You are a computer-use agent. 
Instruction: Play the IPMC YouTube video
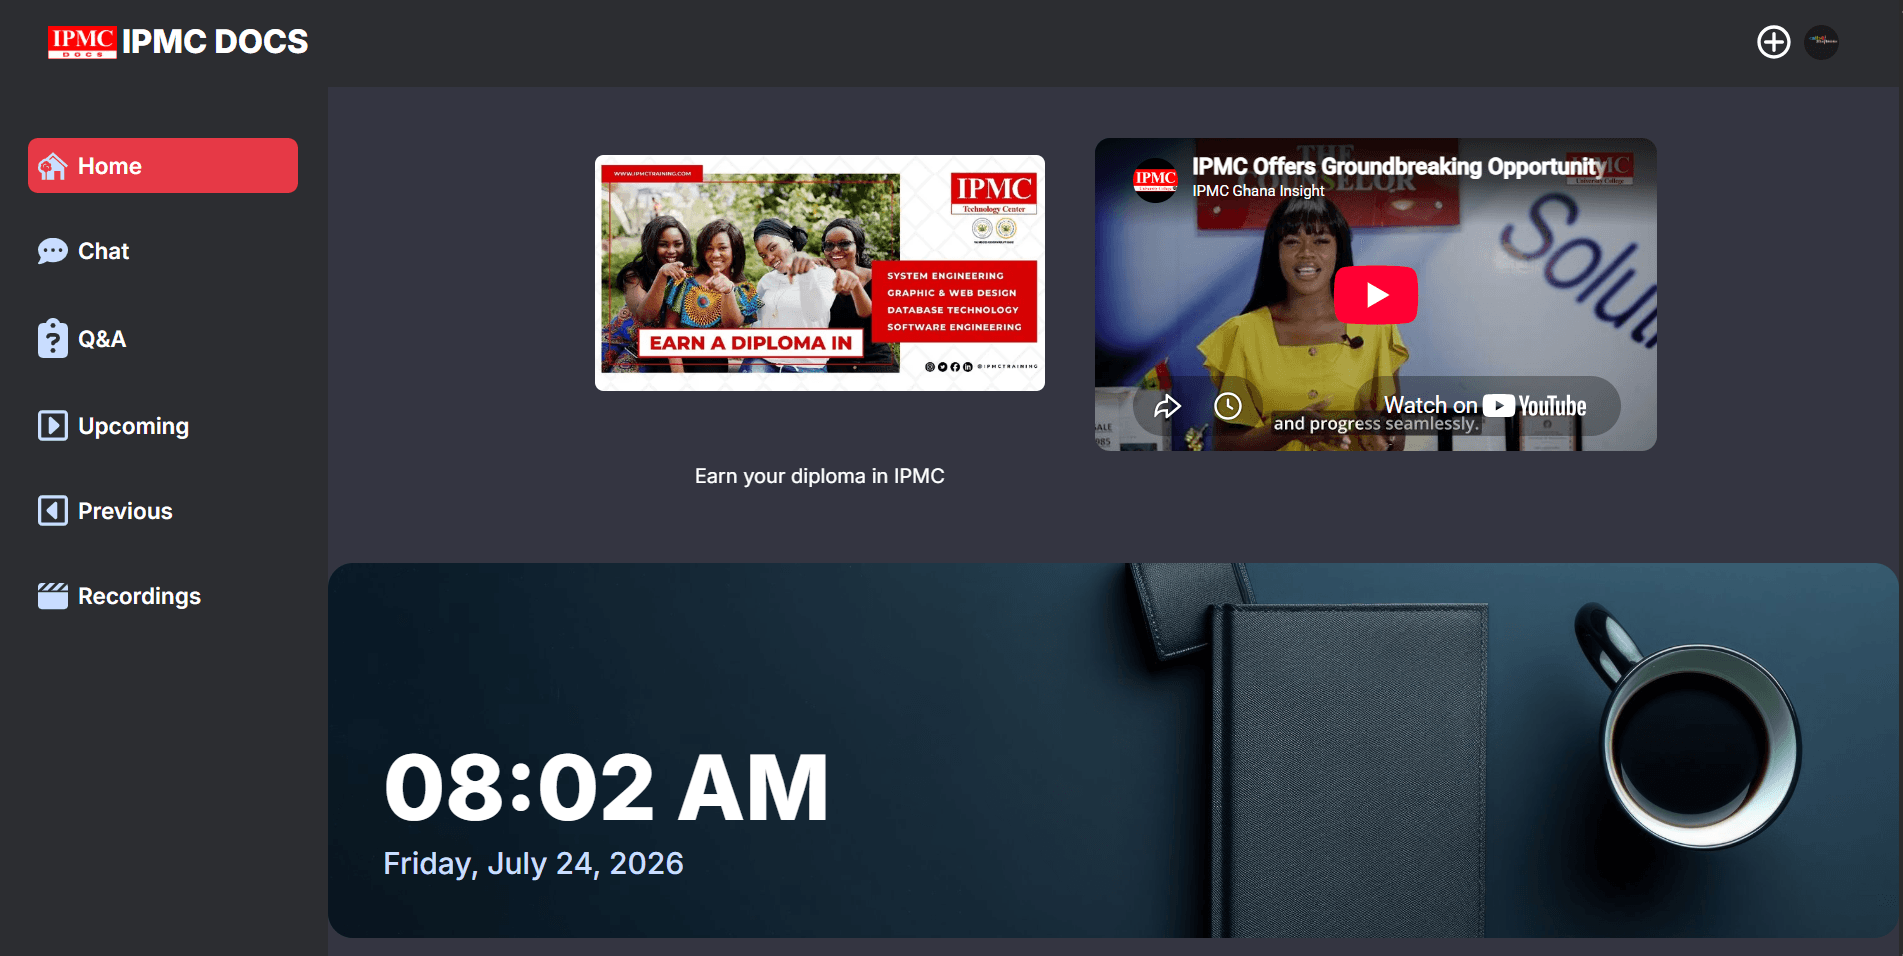(1376, 295)
